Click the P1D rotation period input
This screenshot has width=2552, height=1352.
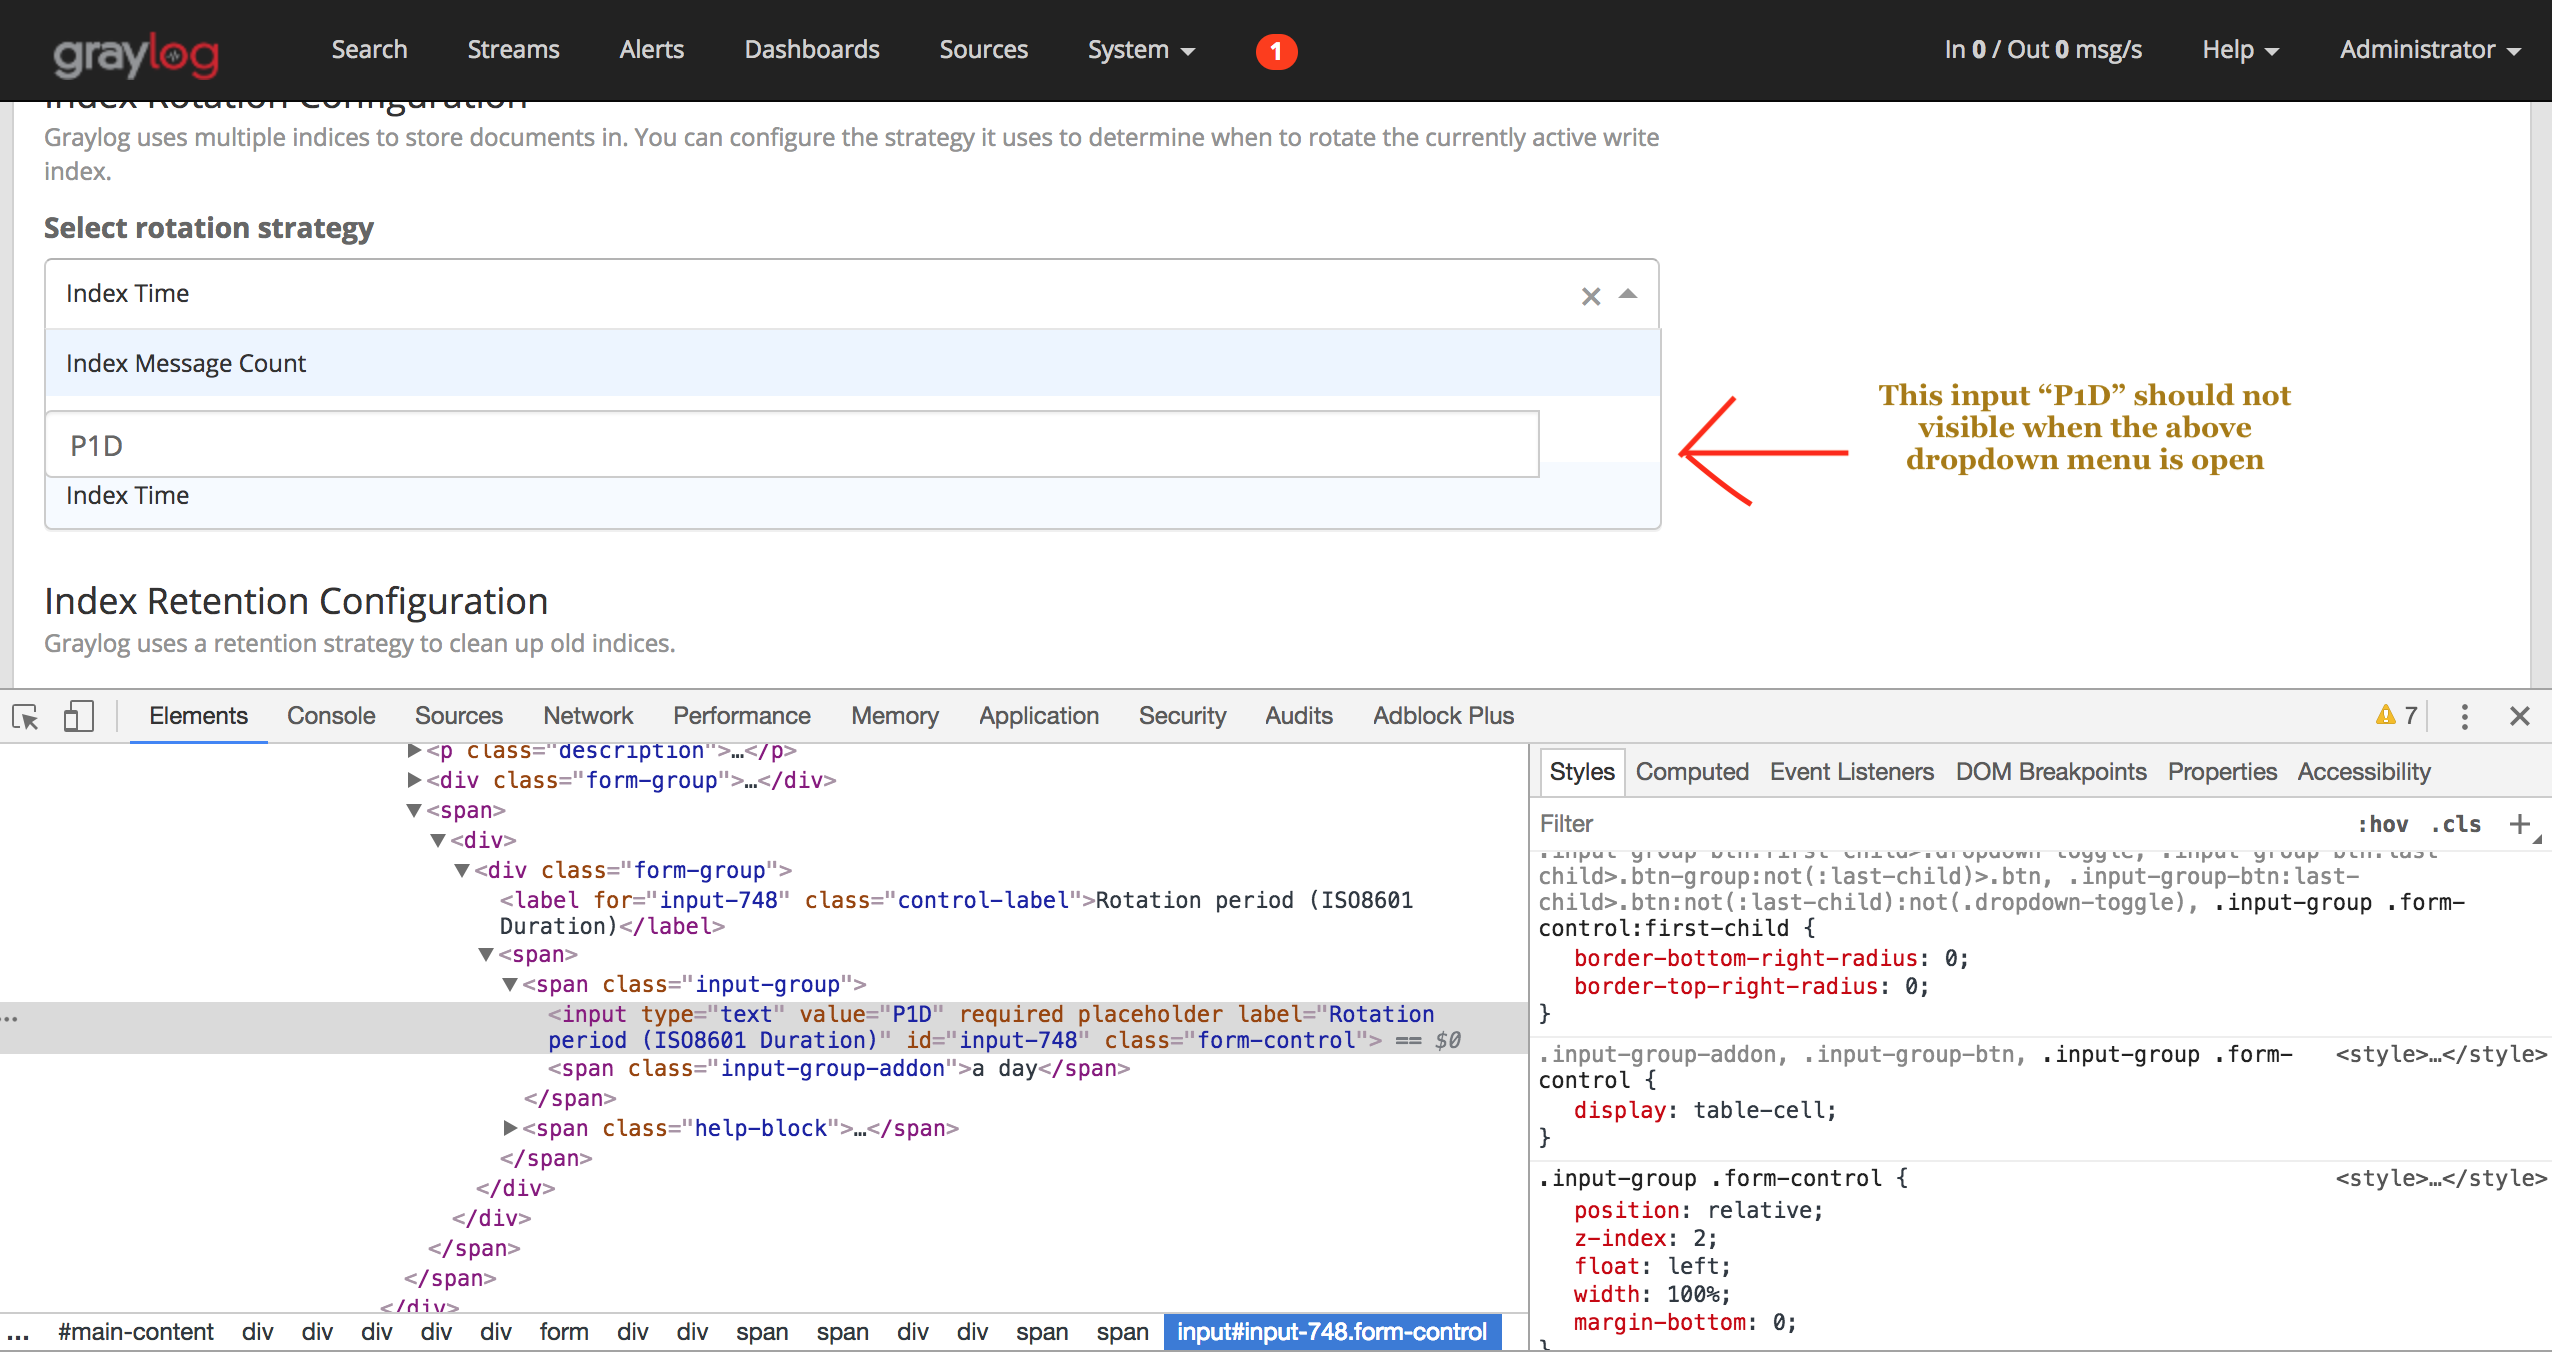(790, 445)
